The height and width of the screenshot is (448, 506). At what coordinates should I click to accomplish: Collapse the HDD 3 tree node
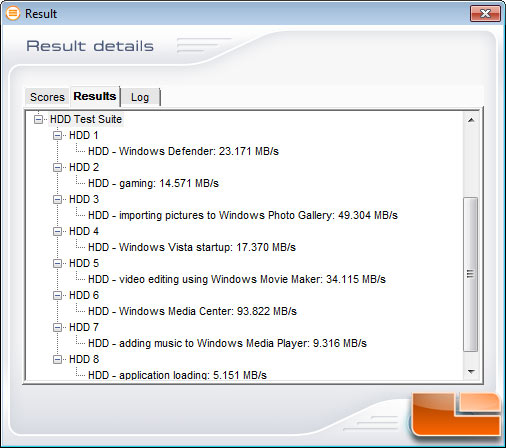[x=58, y=199]
